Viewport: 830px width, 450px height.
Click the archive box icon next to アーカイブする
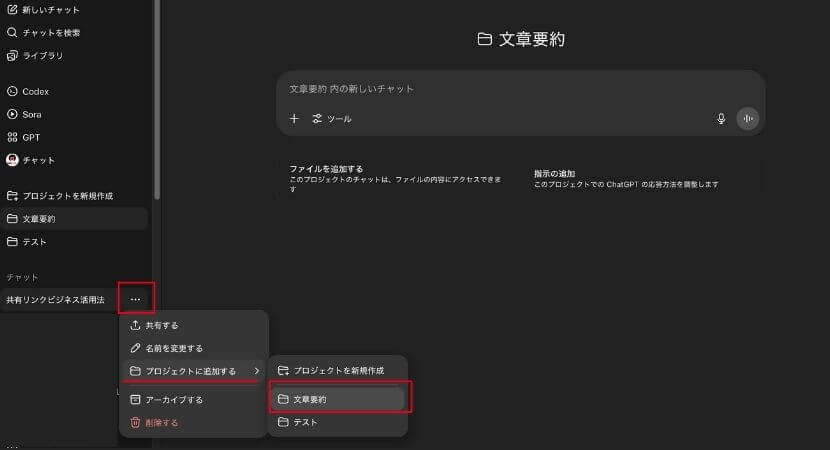(135, 399)
